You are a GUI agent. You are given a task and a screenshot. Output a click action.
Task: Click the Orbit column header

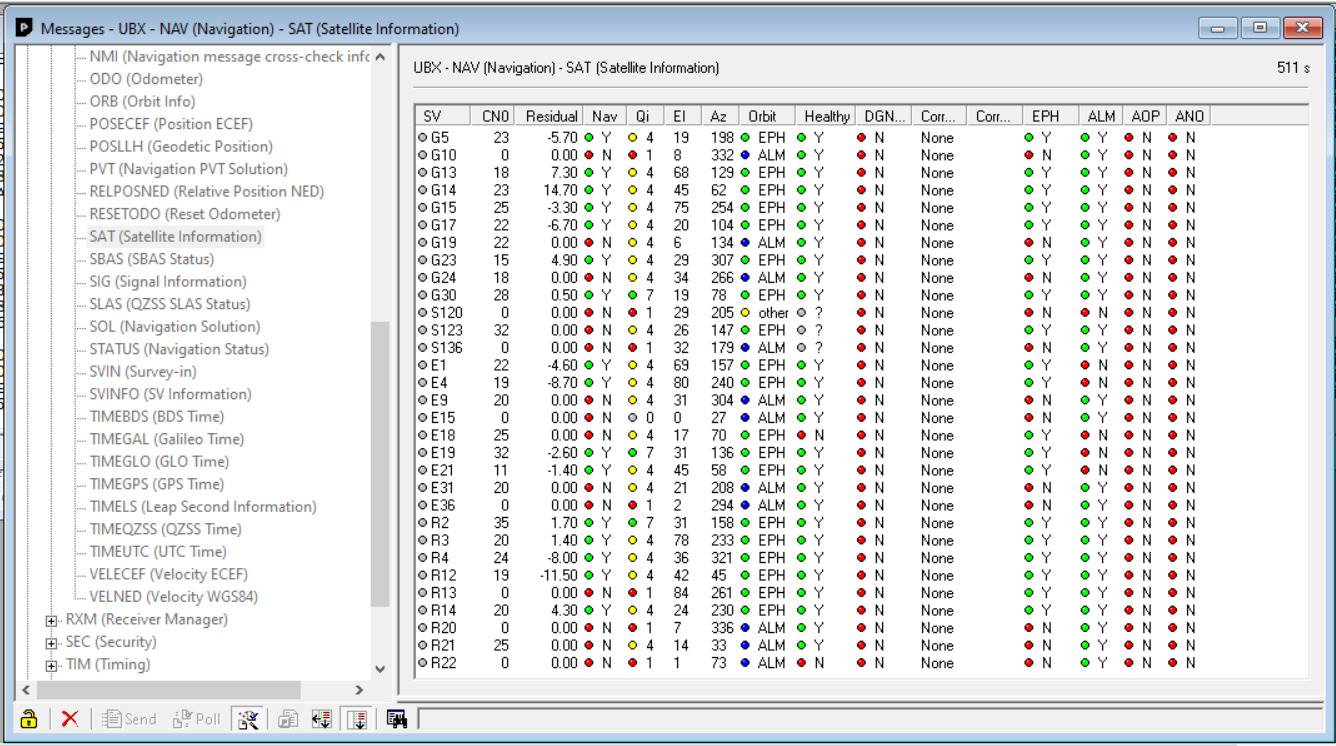pos(762,116)
